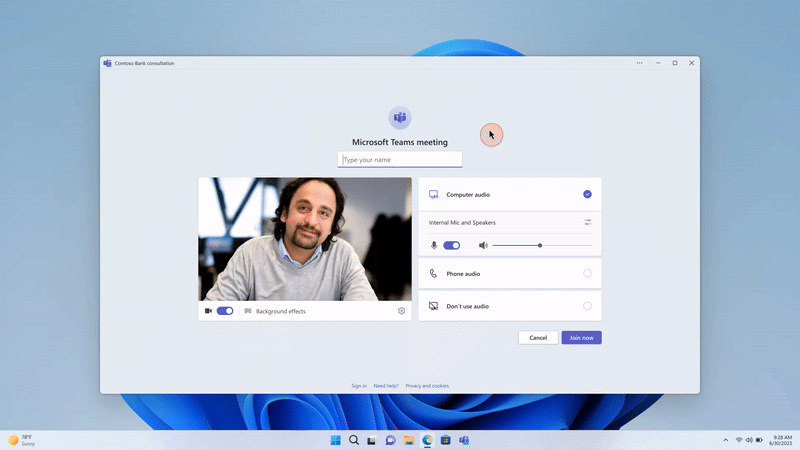Viewport: 800px width, 450px height.
Task: Click the Join now button
Action: pyautogui.click(x=582, y=338)
